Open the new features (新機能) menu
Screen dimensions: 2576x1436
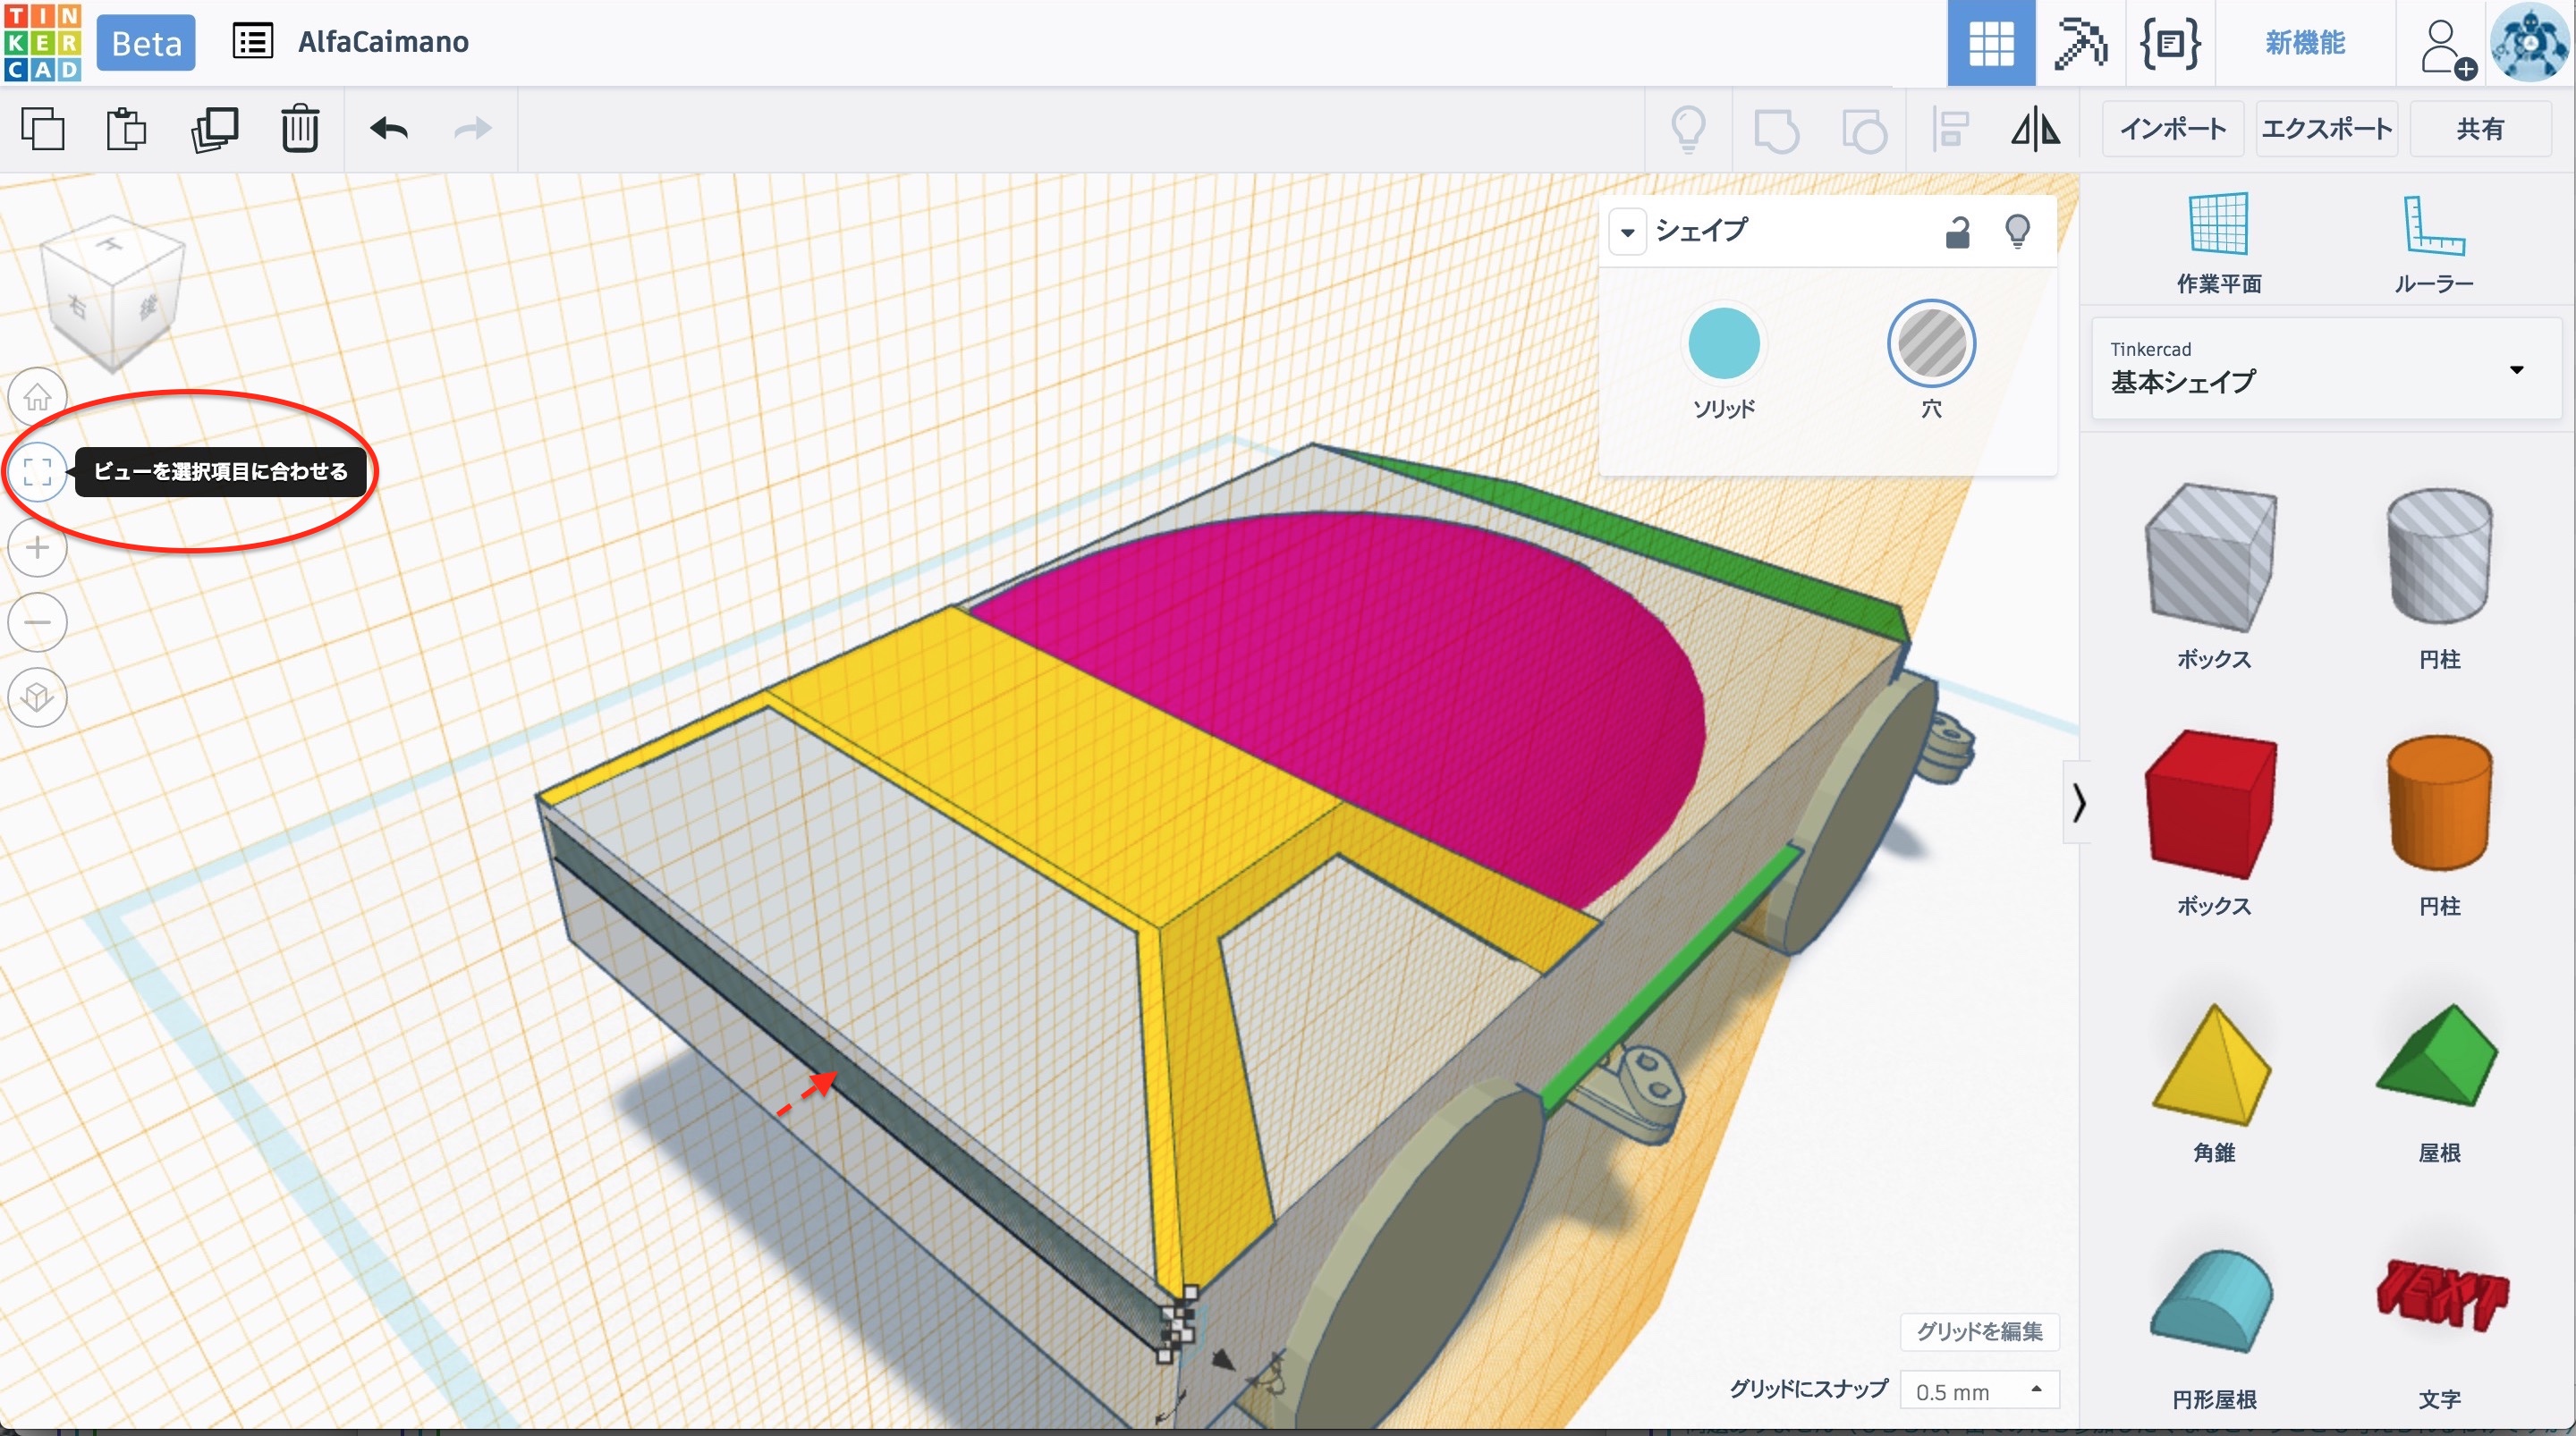(x=2305, y=42)
